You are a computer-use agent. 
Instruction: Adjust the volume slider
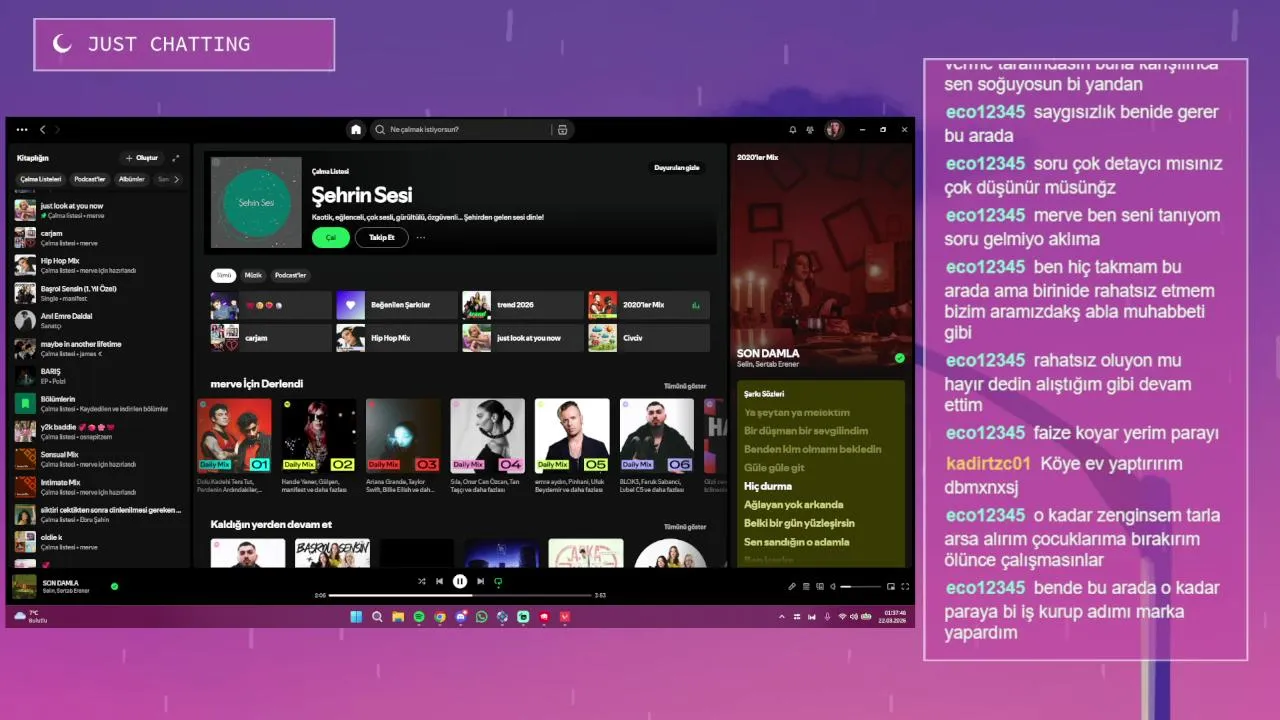coord(860,586)
